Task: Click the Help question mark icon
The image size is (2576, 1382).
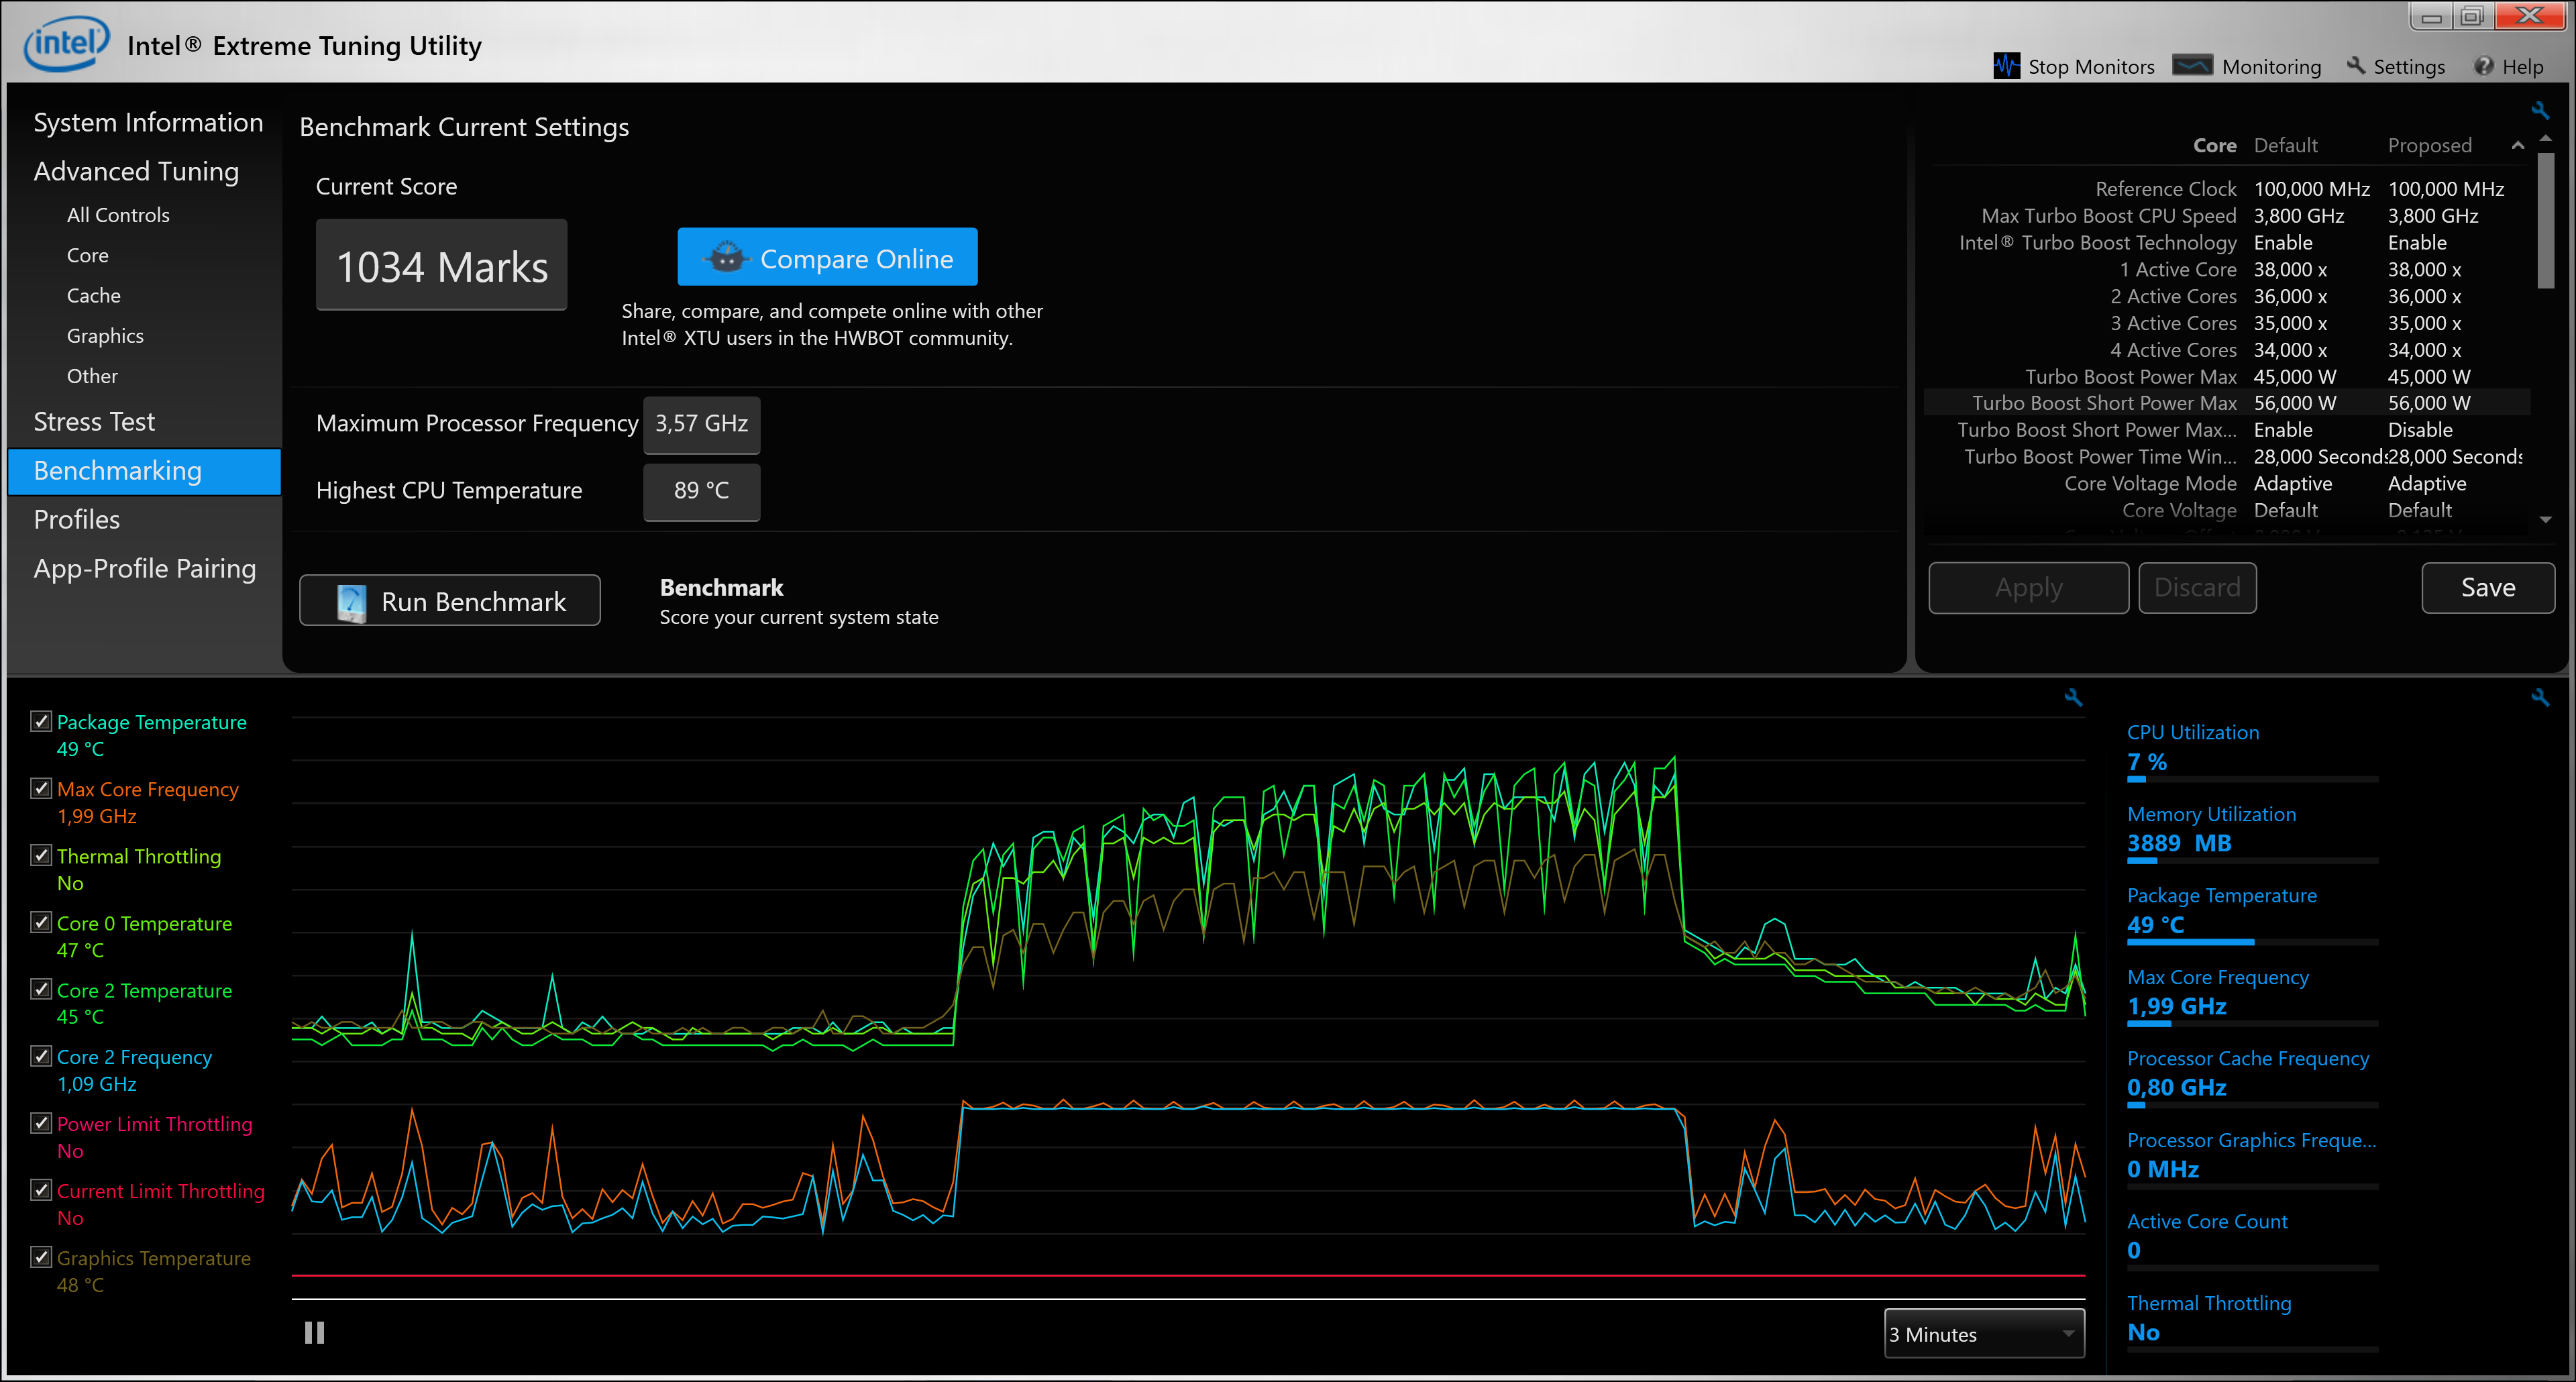Action: [x=2483, y=66]
